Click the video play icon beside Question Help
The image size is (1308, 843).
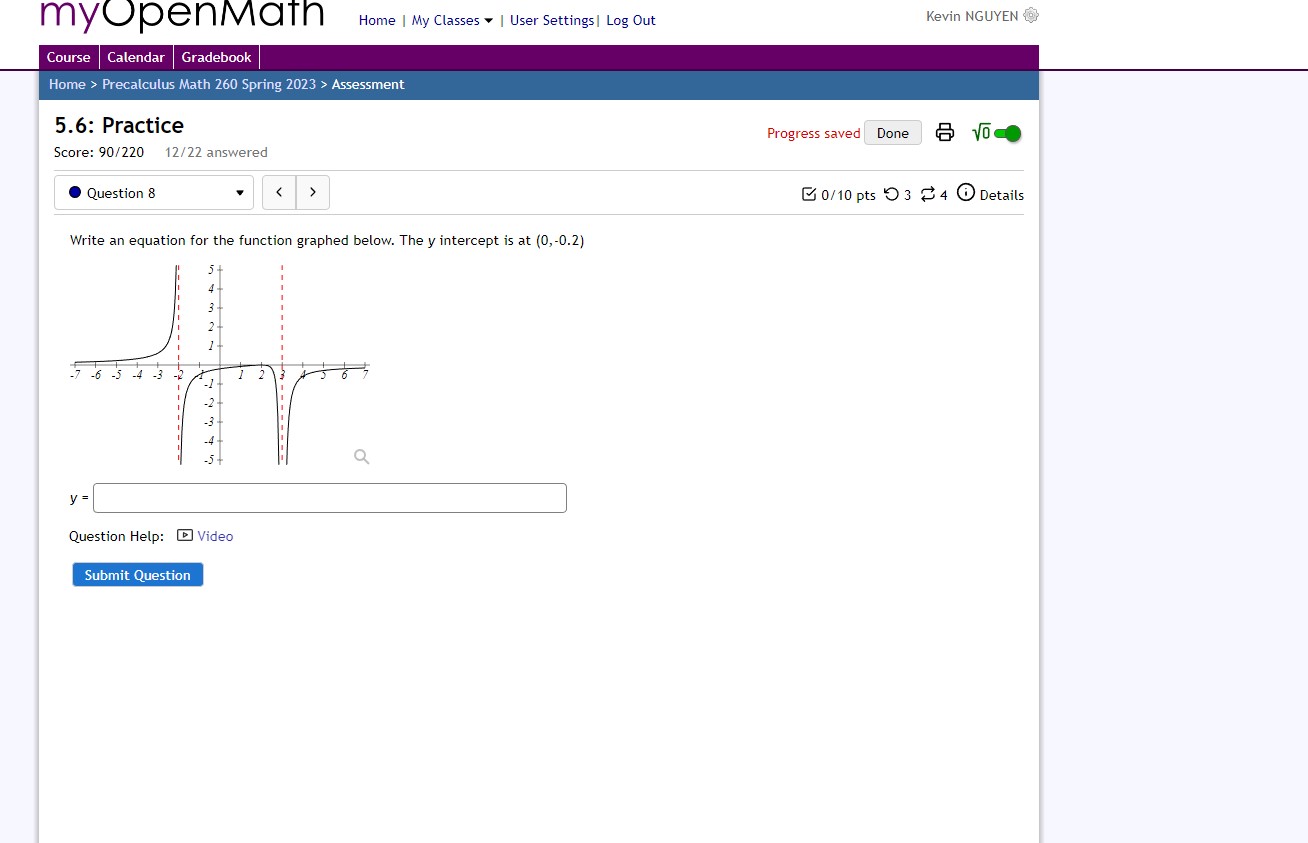coord(184,535)
